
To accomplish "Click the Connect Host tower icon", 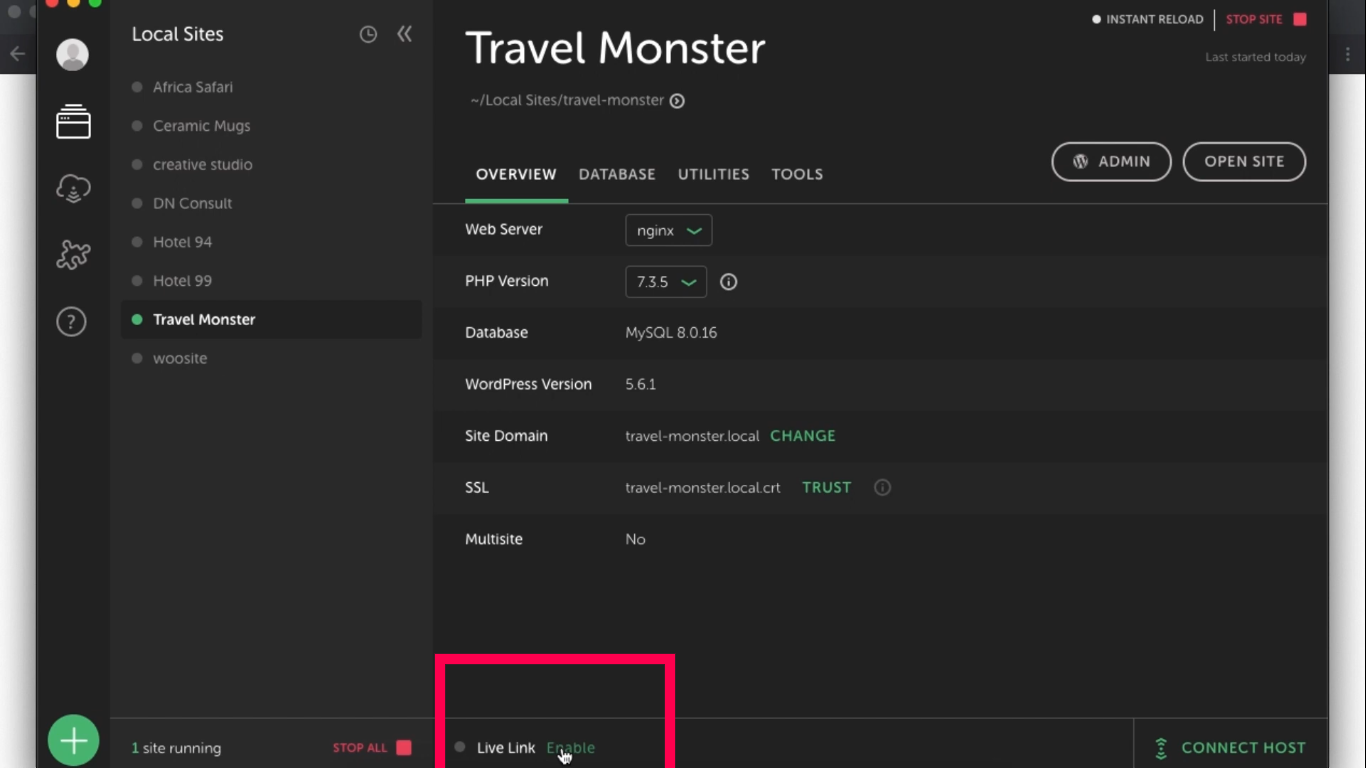I will (1161, 748).
